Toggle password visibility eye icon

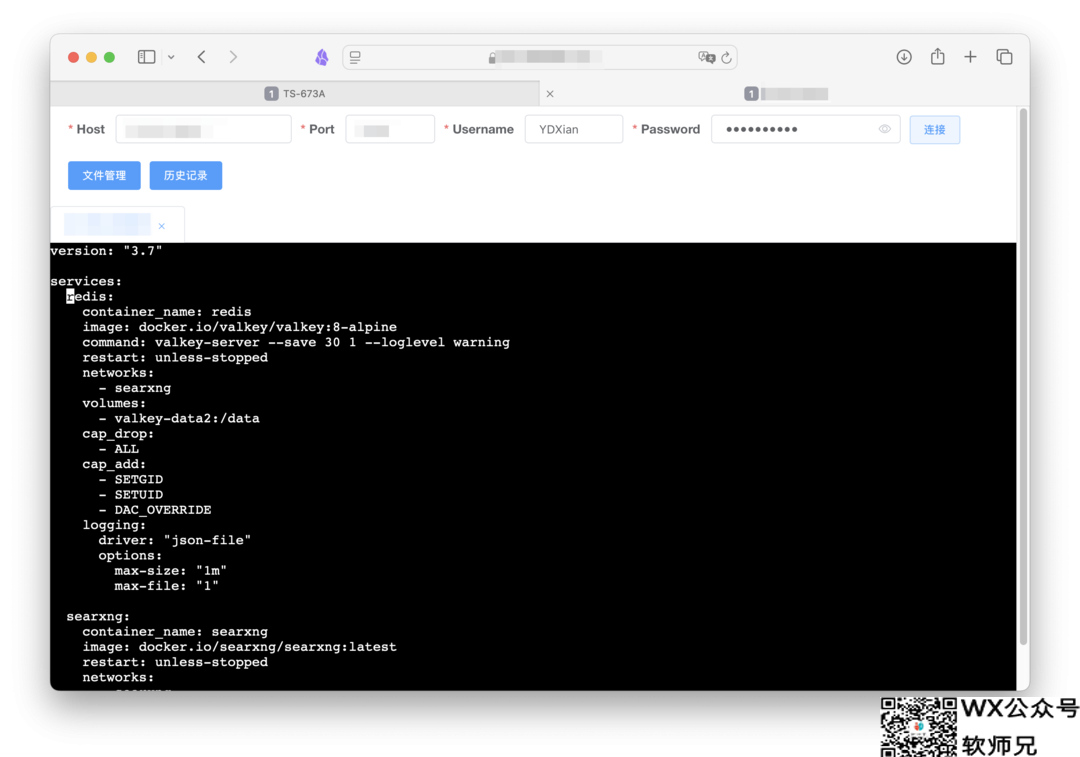click(x=885, y=129)
